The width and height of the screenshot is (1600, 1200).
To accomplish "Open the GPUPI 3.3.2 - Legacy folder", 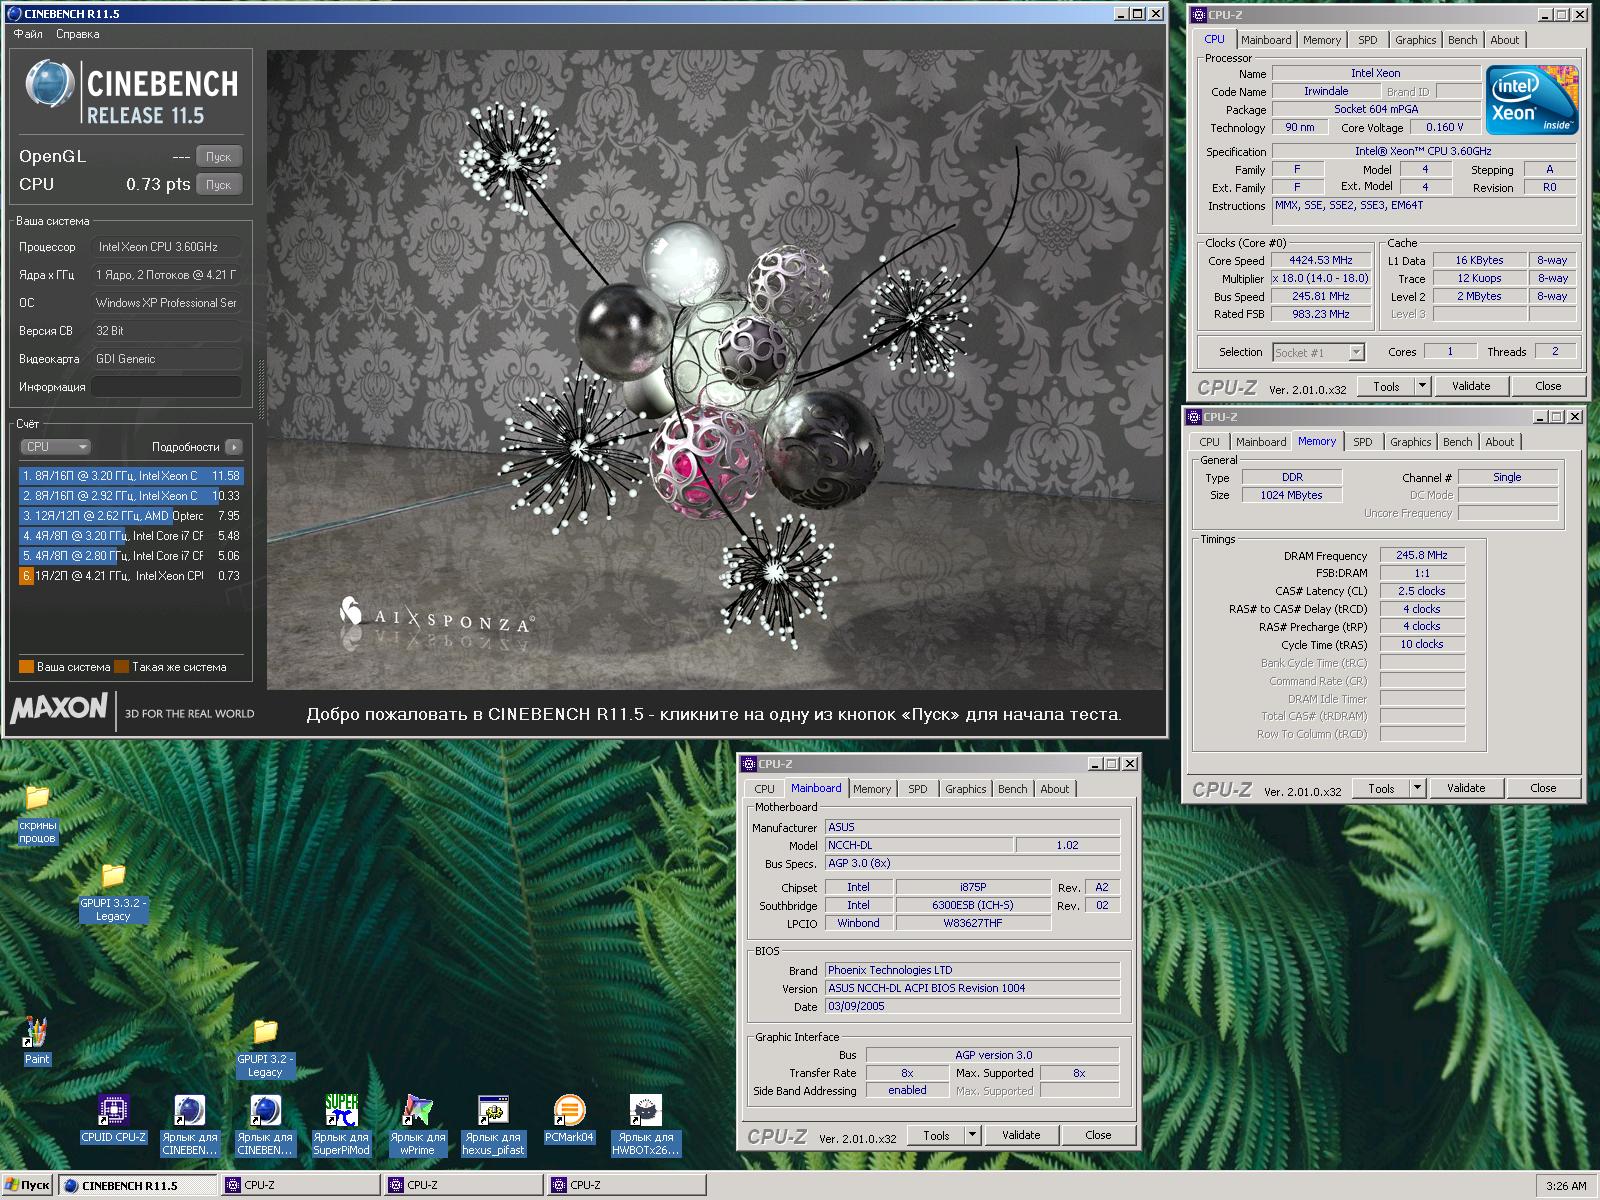I will pyautogui.click(x=113, y=892).
